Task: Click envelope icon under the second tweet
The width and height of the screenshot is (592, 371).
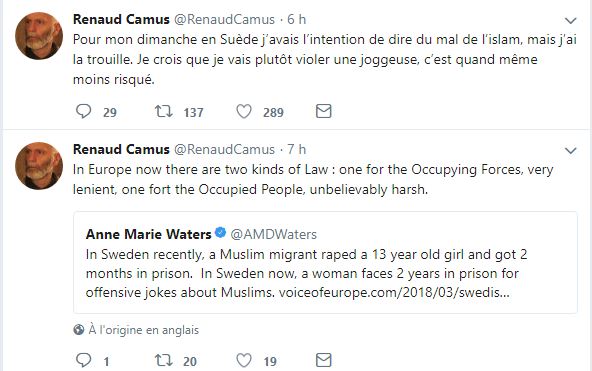Action: tap(324, 360)
